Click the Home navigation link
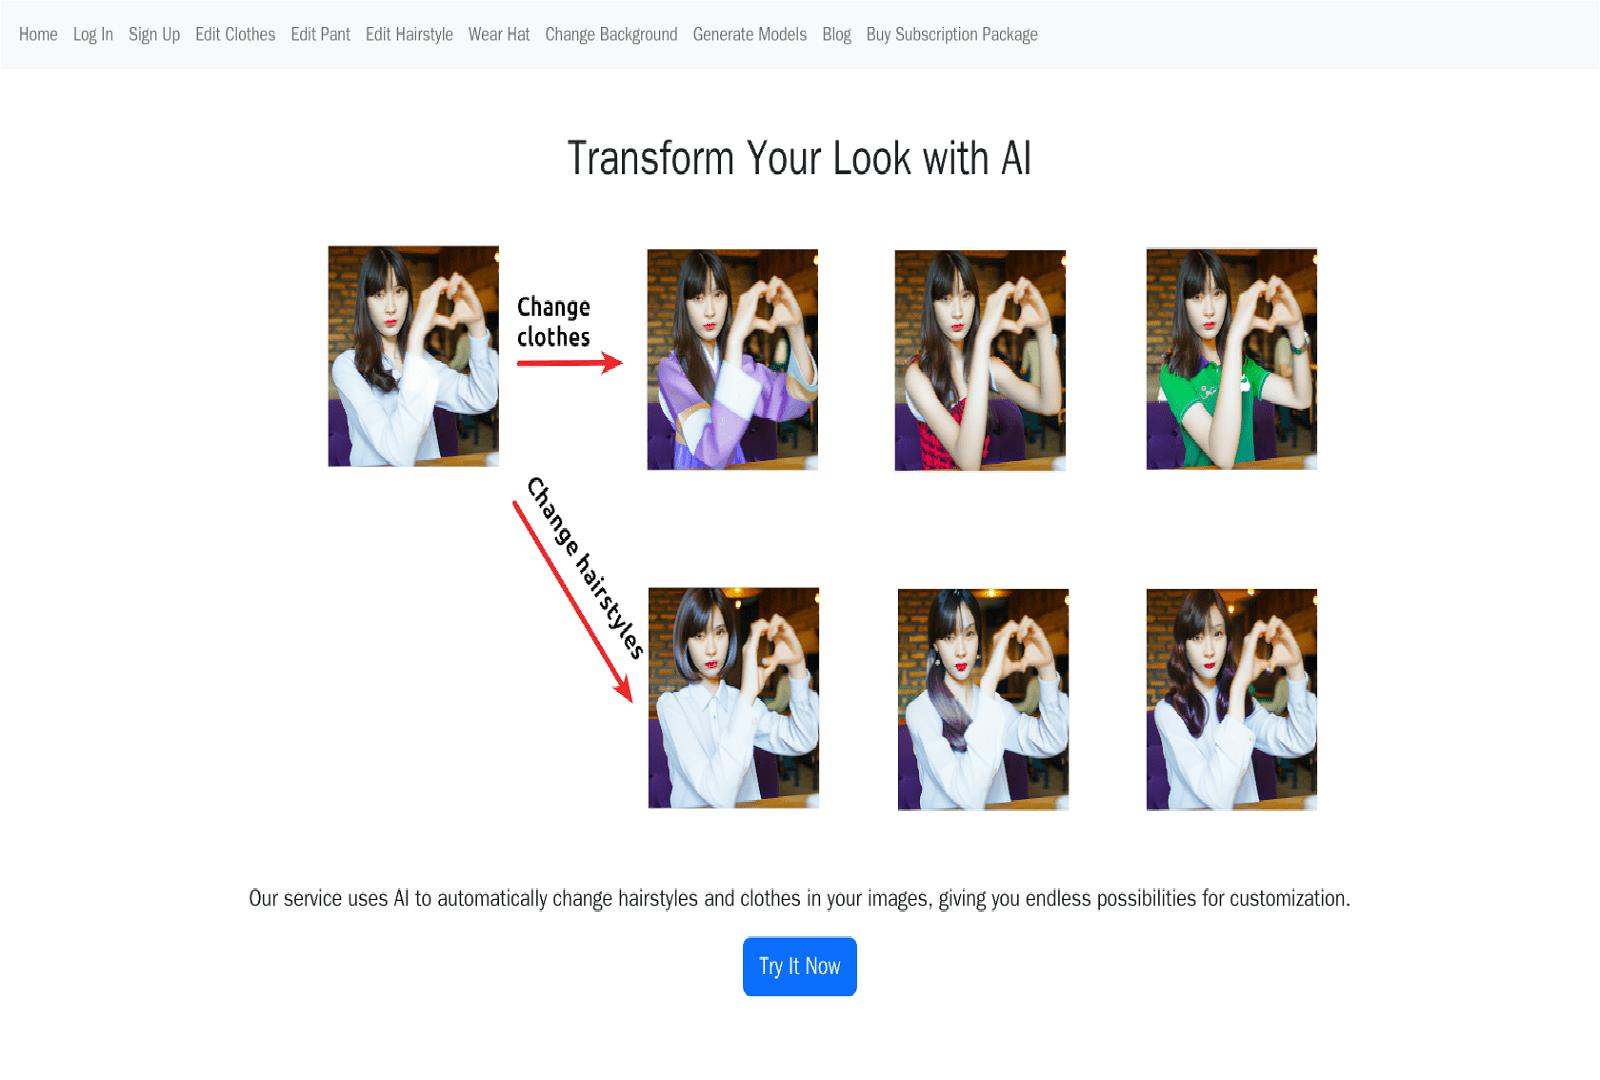1600x1080 pixels. click(38, 34)
